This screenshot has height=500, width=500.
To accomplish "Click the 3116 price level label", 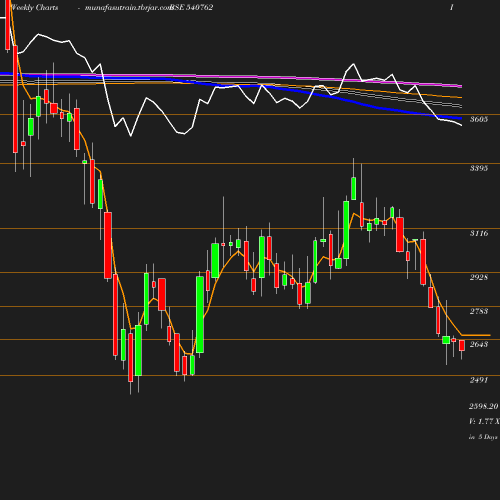I will point(479,233).
